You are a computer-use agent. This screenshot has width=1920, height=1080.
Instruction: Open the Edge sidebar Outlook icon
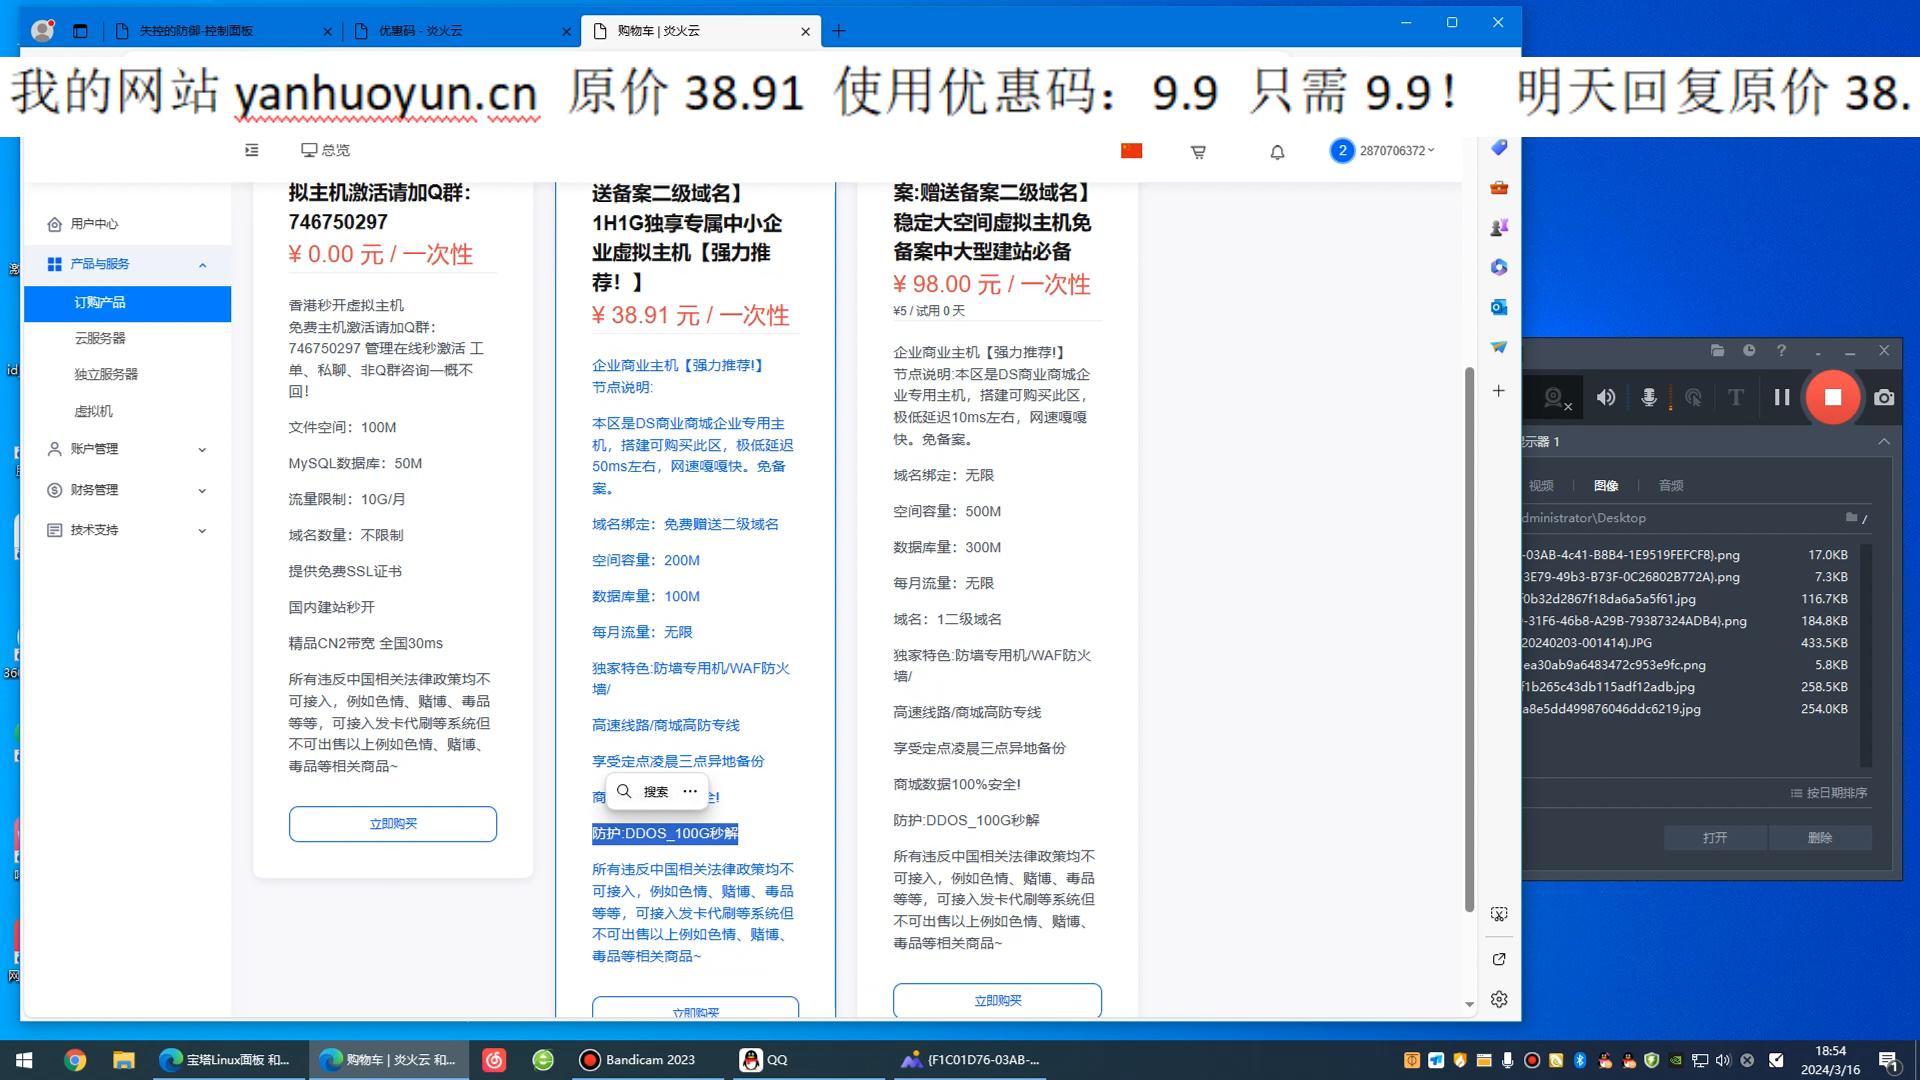1498,307
